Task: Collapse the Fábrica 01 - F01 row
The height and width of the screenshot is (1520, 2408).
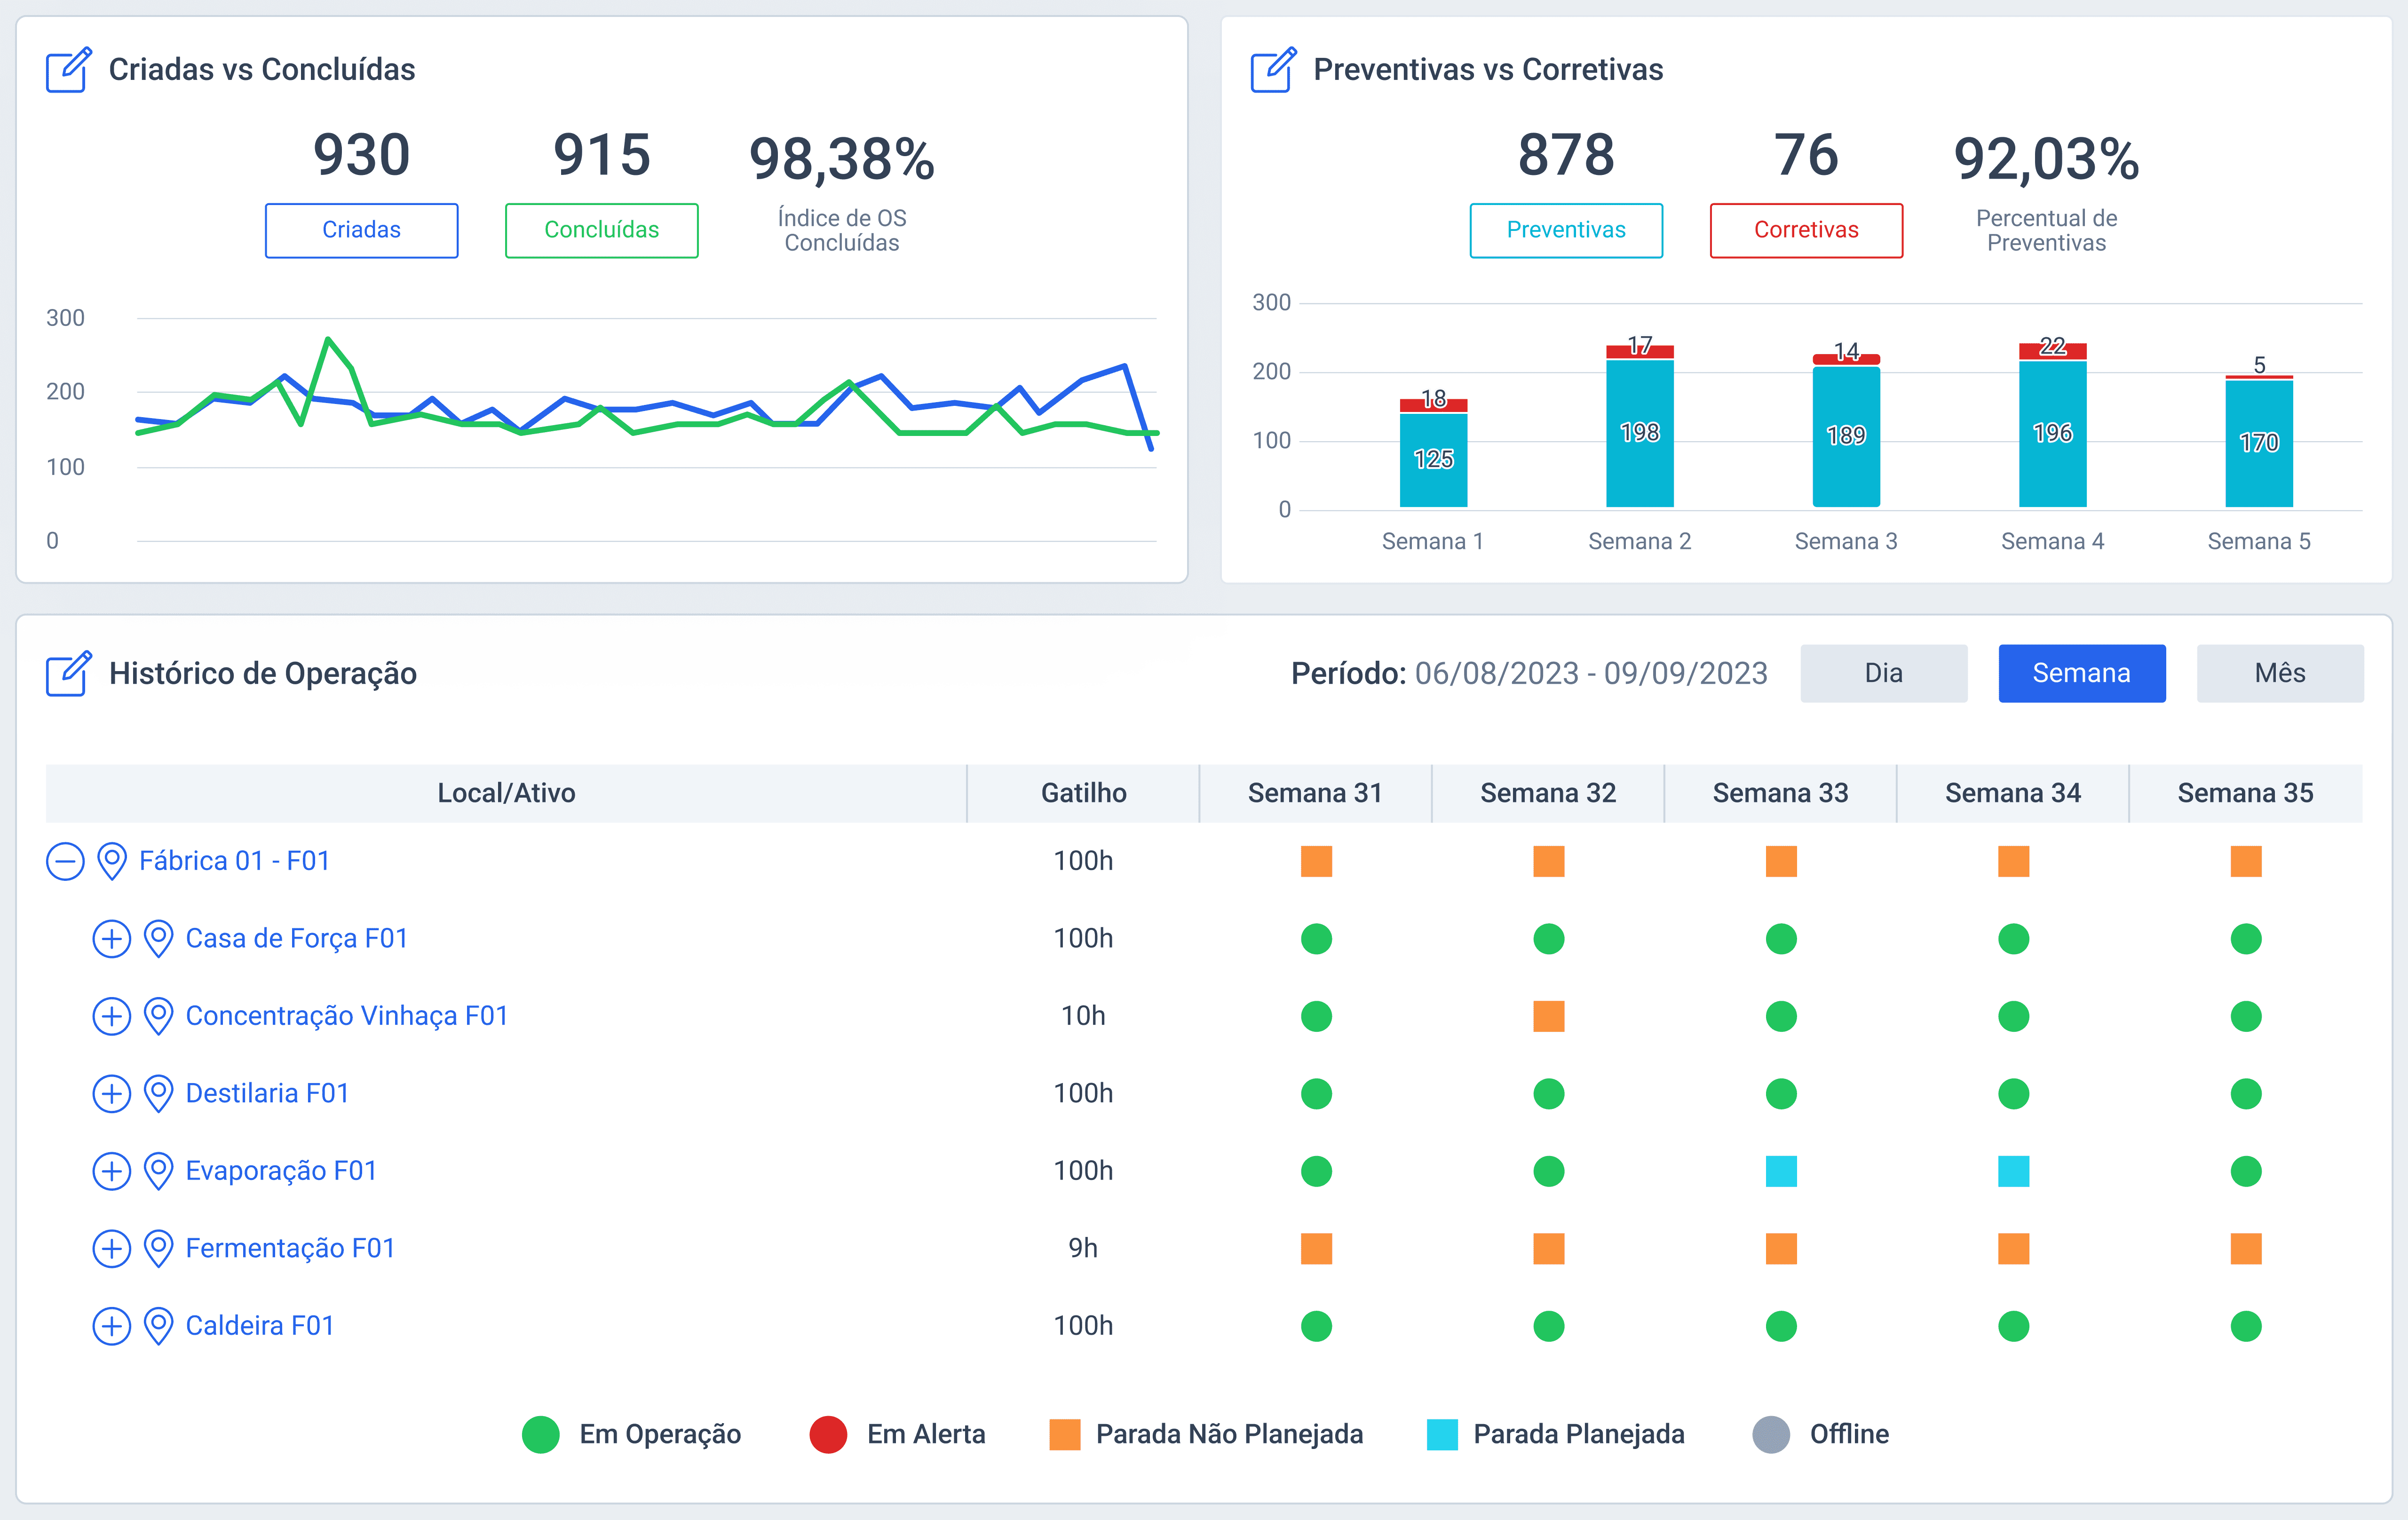Action: click(x=65, y=861)
